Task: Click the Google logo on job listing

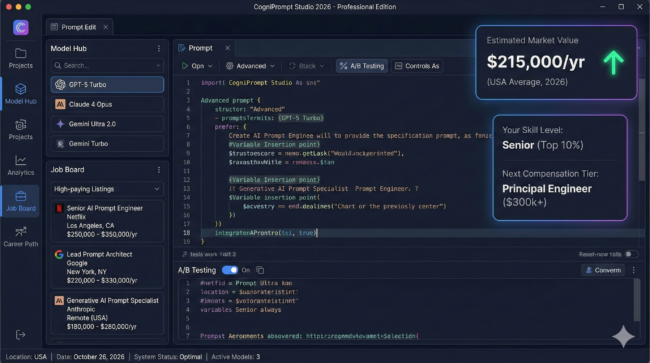Action: pyautogui.click(x=59, y=254)
